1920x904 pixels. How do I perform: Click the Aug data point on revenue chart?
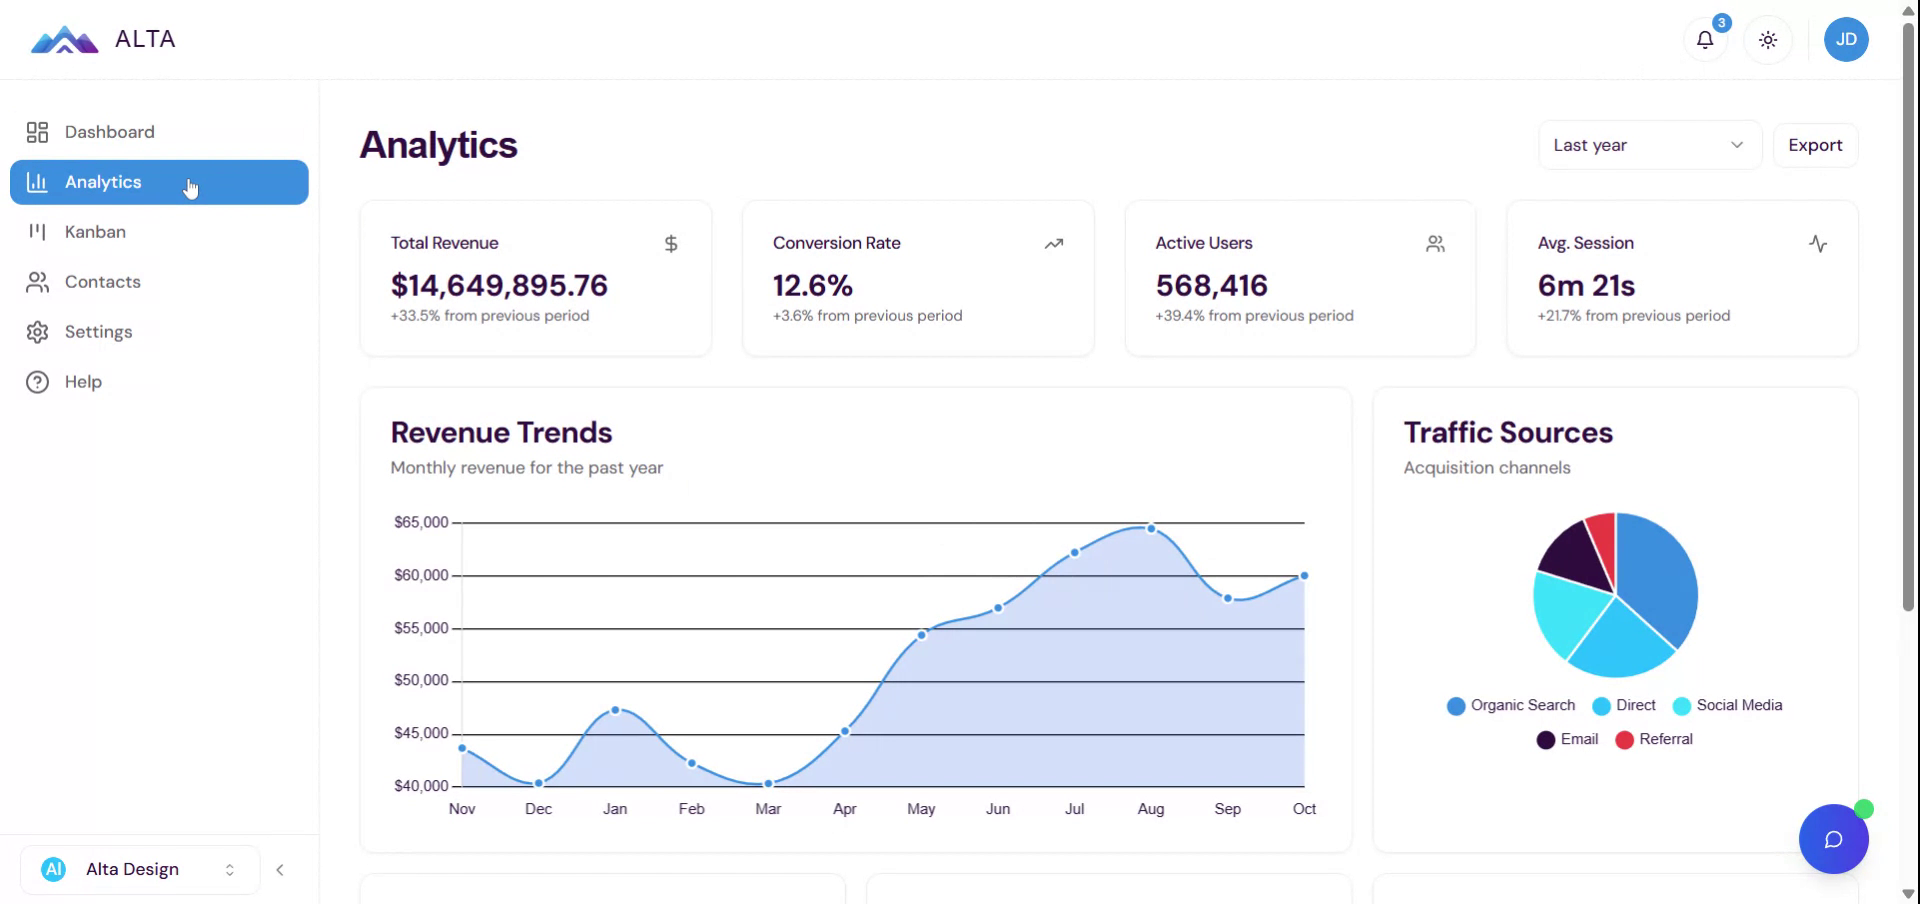click(x=1151, y=528)
